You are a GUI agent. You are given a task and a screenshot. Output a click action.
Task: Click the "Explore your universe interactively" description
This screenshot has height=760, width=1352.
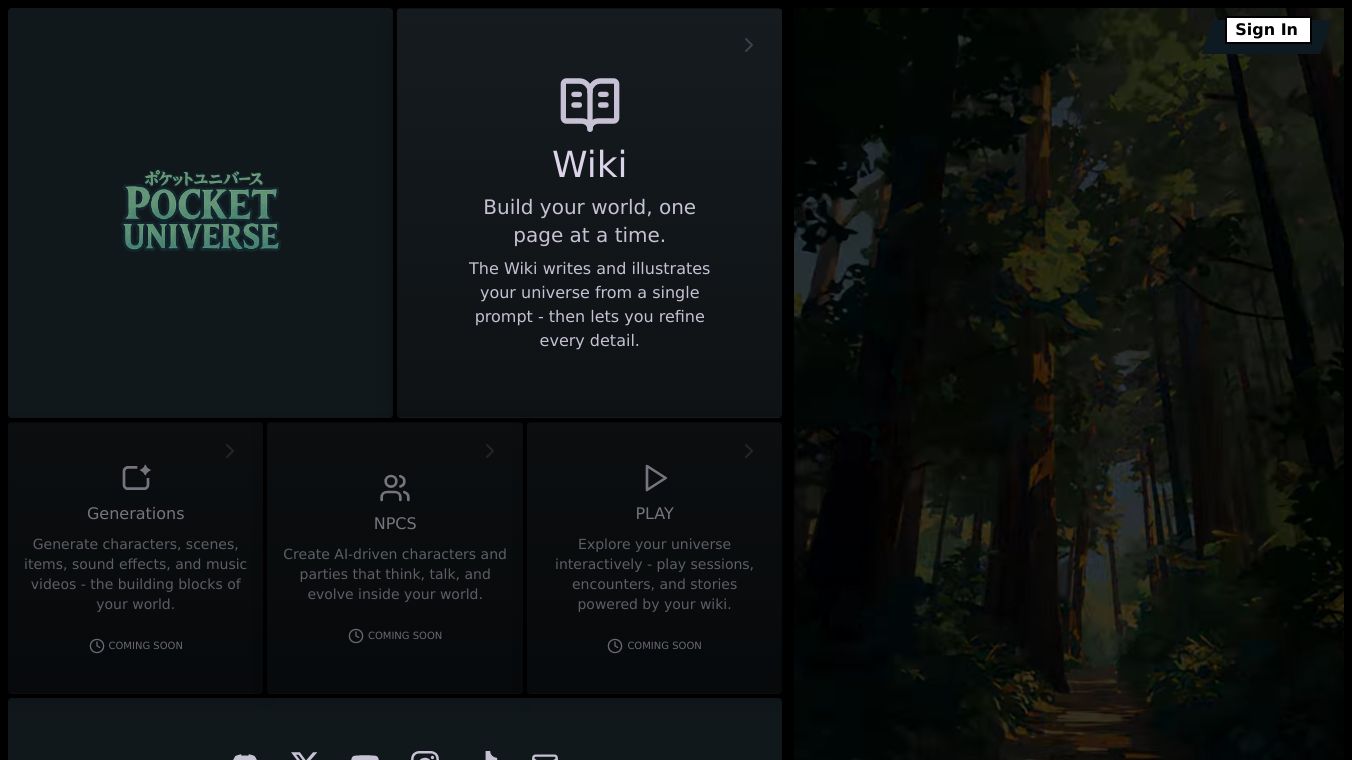[x=655, y=574]
